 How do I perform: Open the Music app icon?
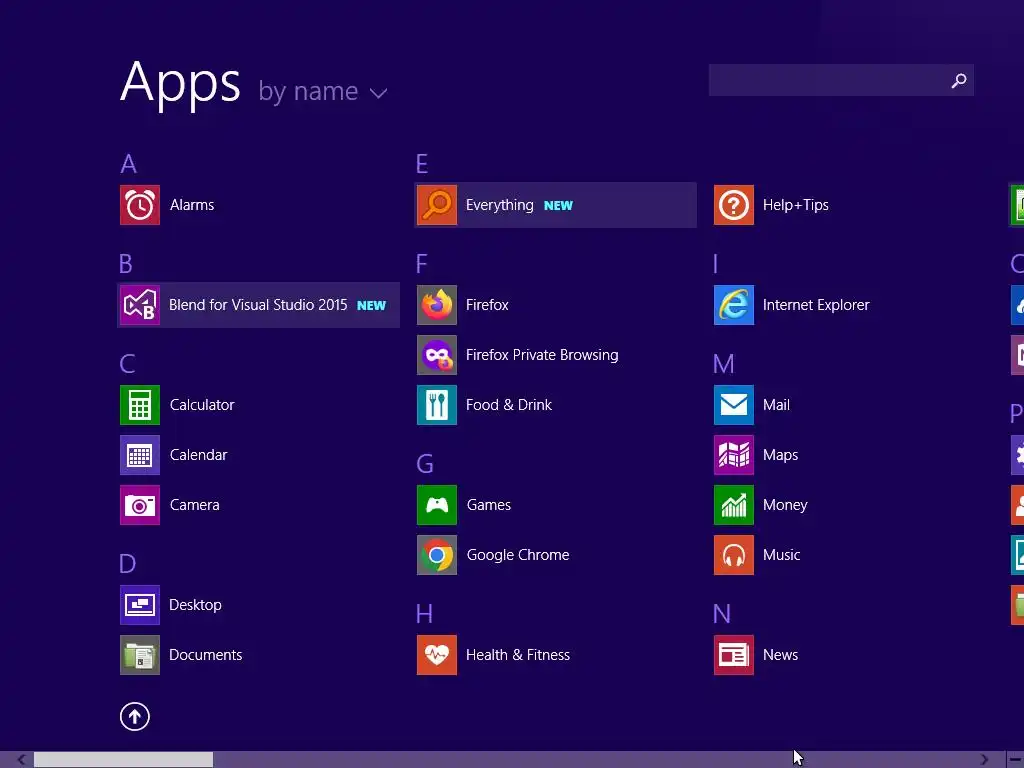point(734,555)
